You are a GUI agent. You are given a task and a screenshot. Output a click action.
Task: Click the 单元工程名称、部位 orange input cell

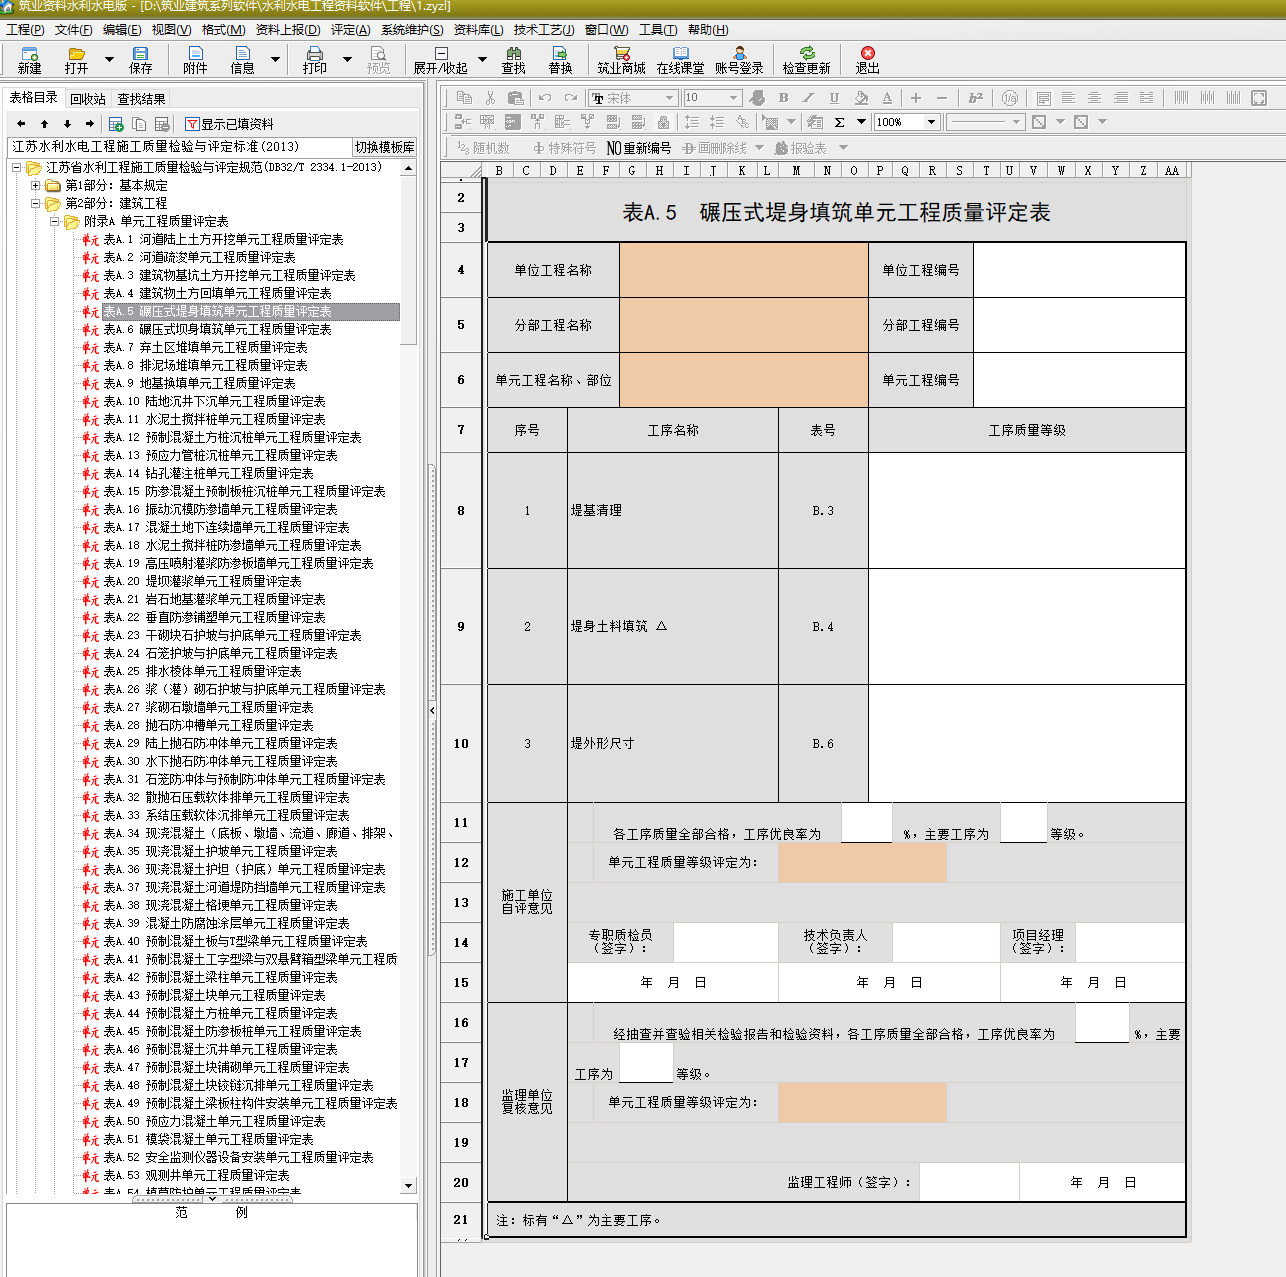[x=744, y=380]
